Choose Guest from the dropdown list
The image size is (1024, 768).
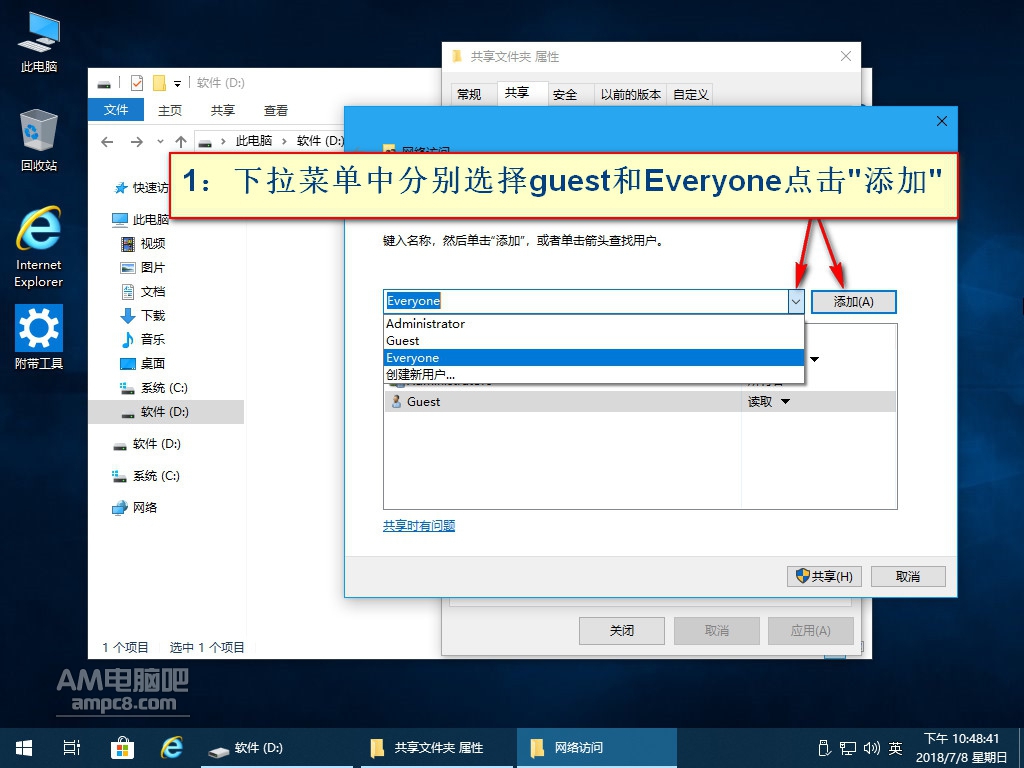click(x=593, y=341)
